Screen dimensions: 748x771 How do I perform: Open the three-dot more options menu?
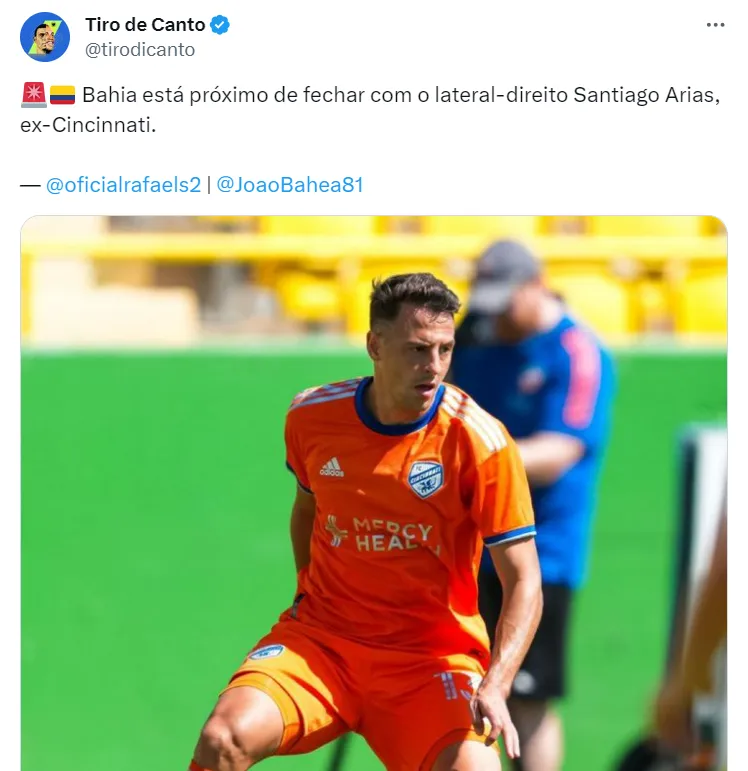(715, 25)
